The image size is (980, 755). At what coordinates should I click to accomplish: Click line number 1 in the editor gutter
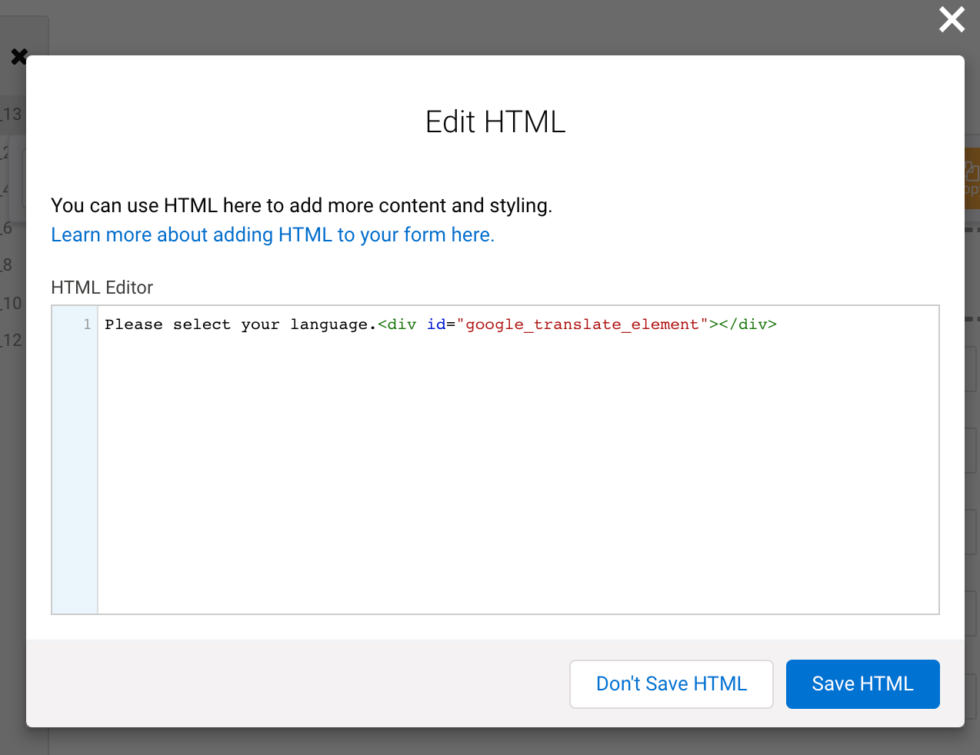(86, 324)
